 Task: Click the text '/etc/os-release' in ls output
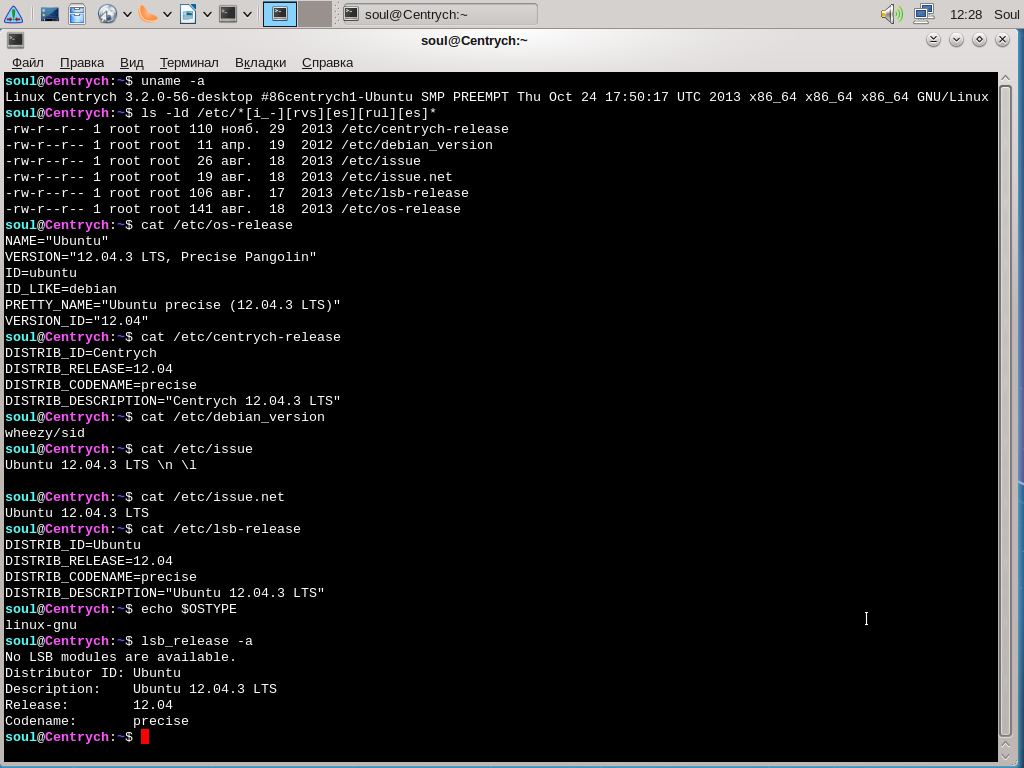pyautogui.click(x=401, y=209)
